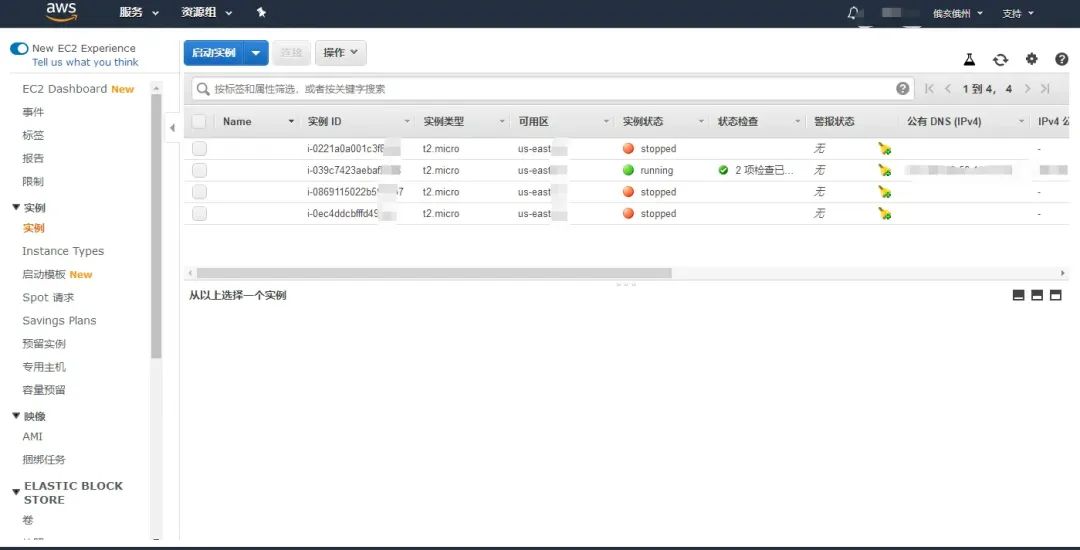
Task: Click the AWS logo home icon
Action: [x=61, y=12]
